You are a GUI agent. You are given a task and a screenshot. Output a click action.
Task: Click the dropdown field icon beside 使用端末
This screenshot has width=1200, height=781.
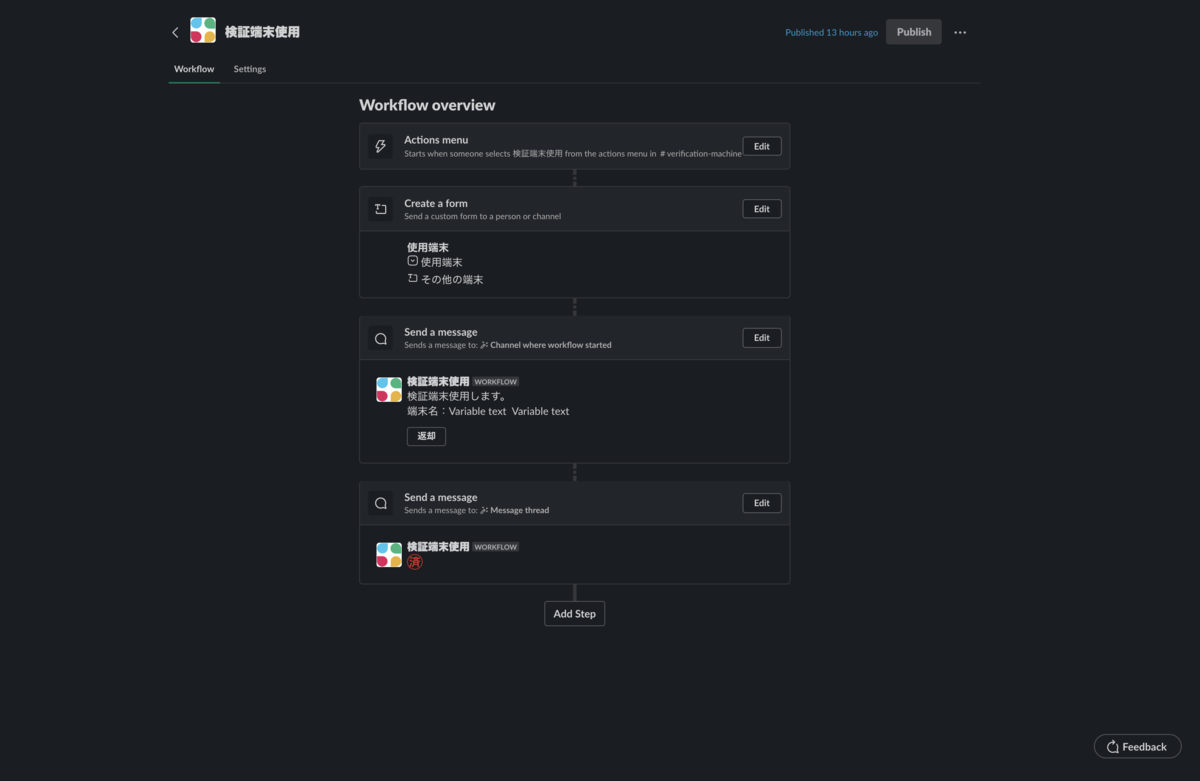(x=412, y=261)
